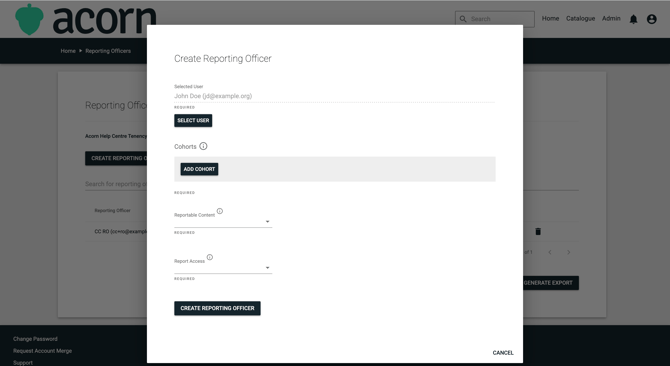Show the Reportable Content info icon

[220, 211]
